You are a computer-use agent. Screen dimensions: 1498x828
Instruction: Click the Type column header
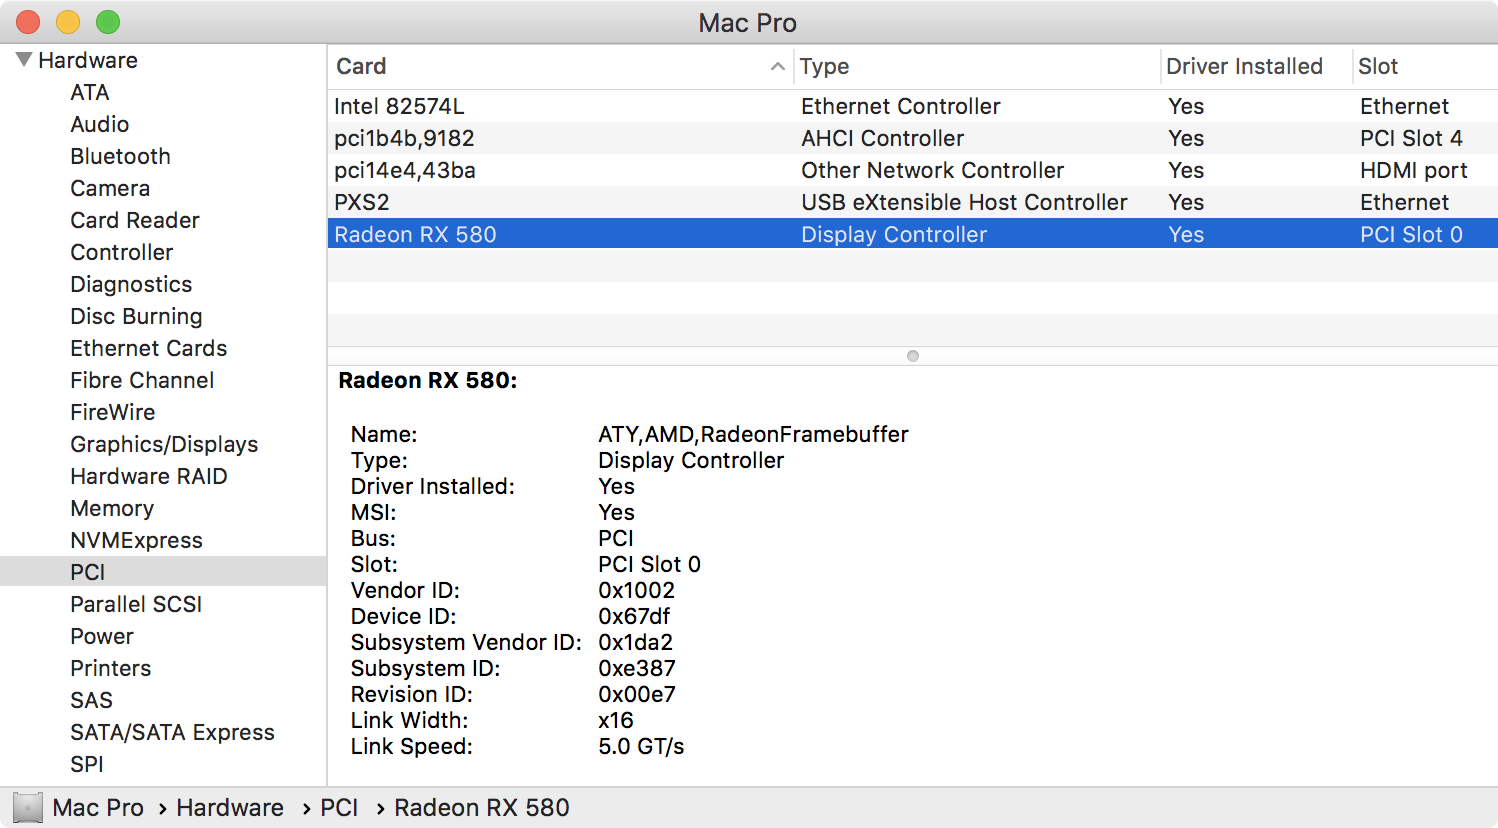tap(824, 66)
